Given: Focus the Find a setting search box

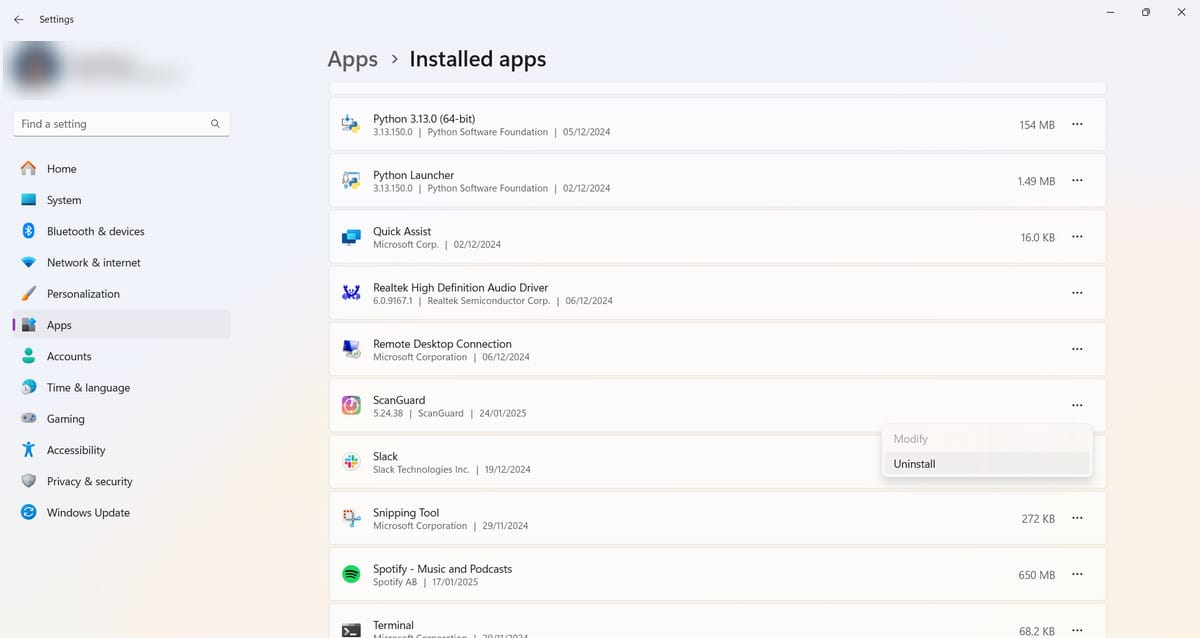Looking at the screenshot, I should pos(121,124).
